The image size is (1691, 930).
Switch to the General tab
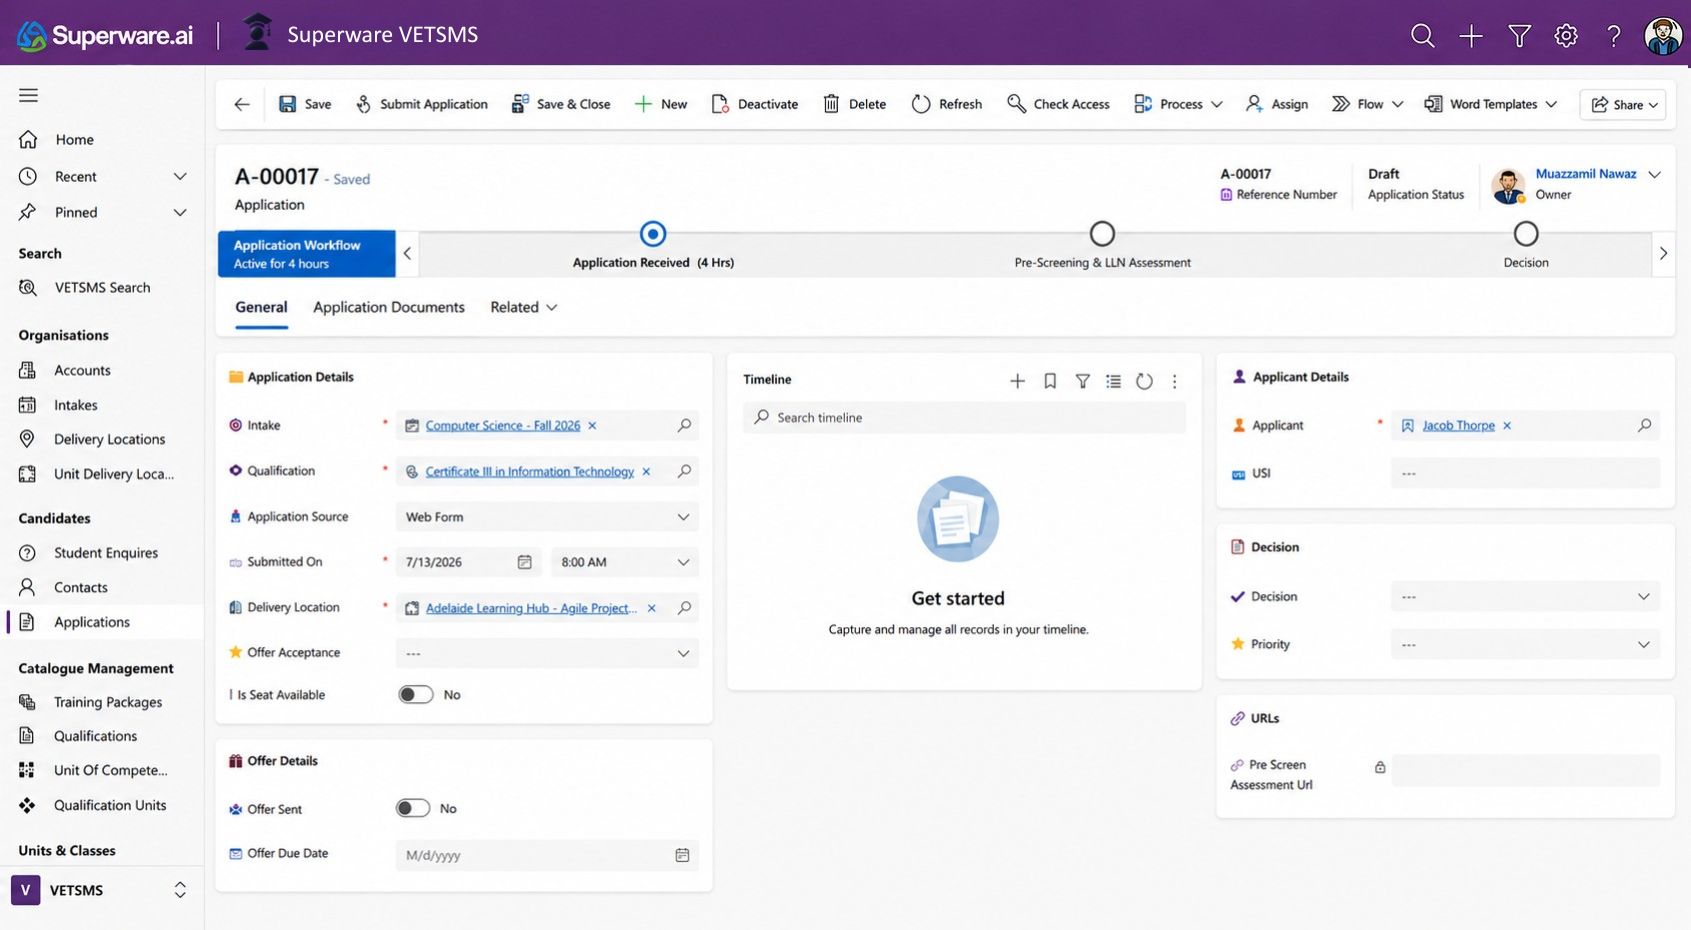pyautogui.click(x=261, y=307)
